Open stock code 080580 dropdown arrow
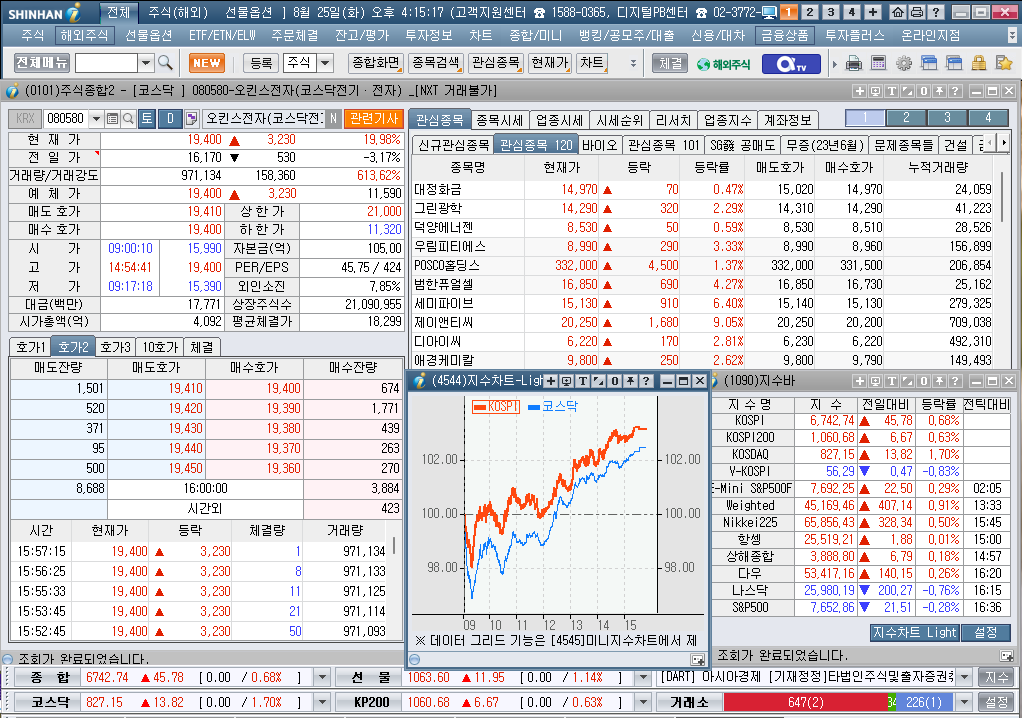Screen dimensions: 1022x718 click(x=96, y=119)
